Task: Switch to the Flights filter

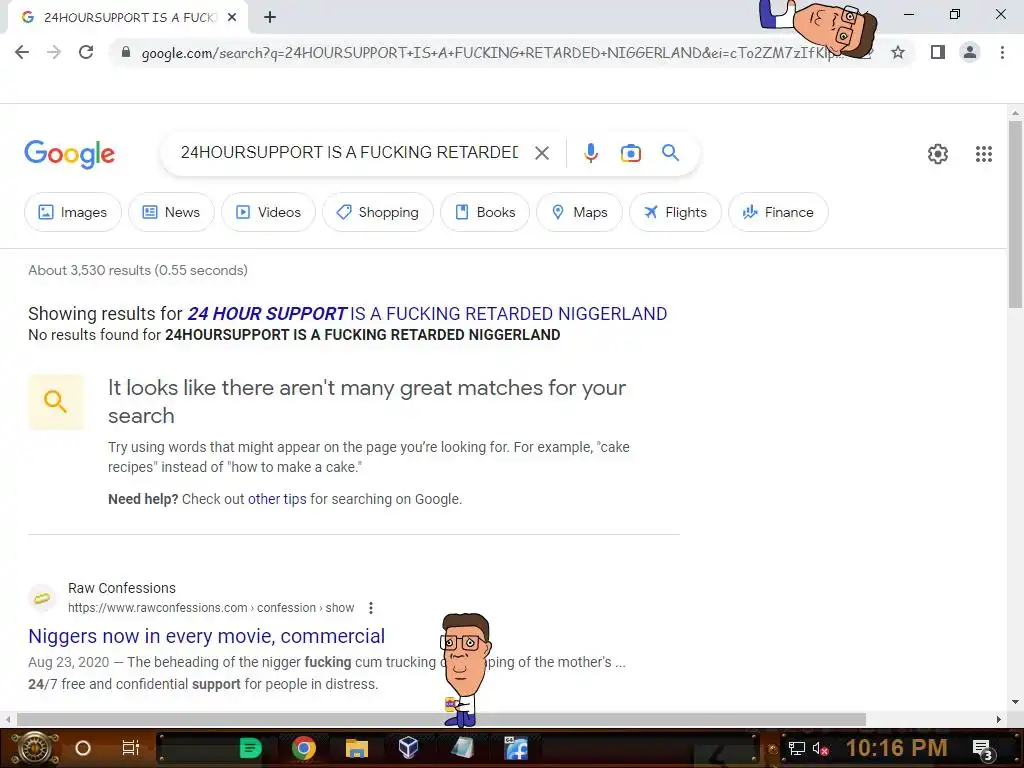Action: [675, 212]
